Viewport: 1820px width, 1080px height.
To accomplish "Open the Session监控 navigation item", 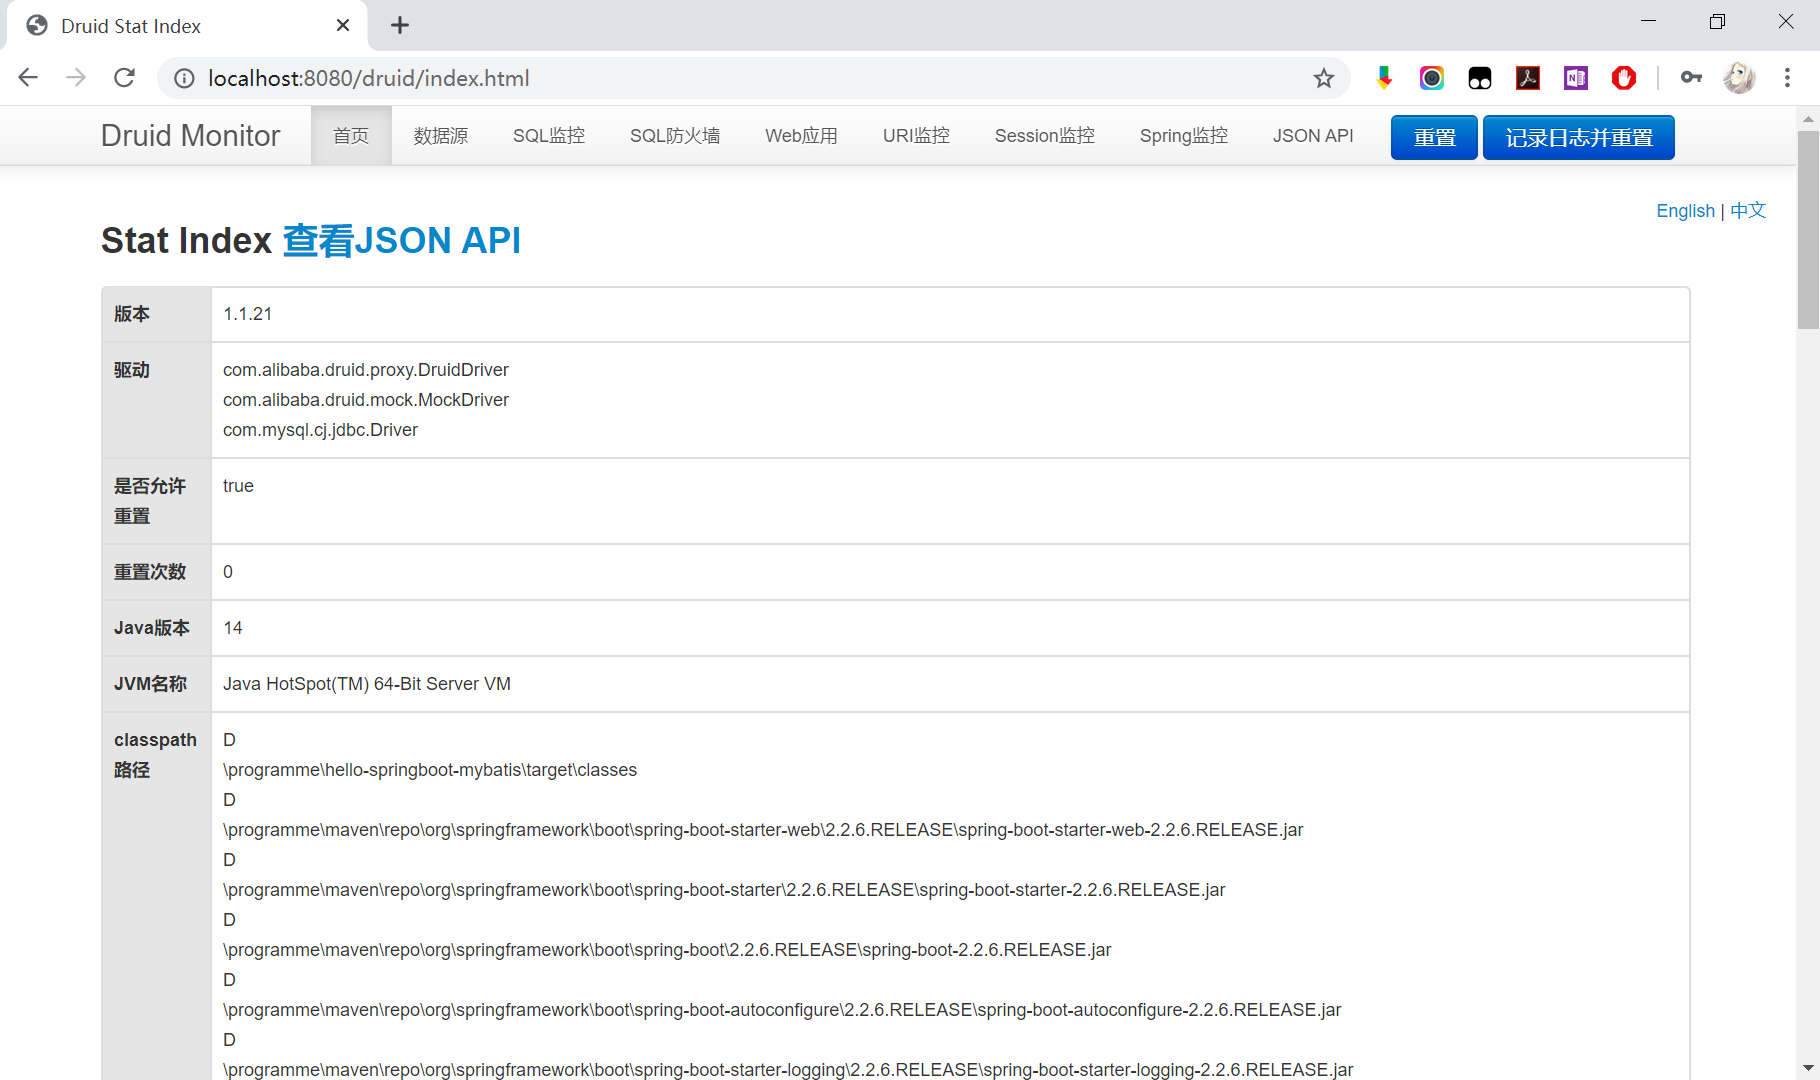I will click(x=1045, y=136).
